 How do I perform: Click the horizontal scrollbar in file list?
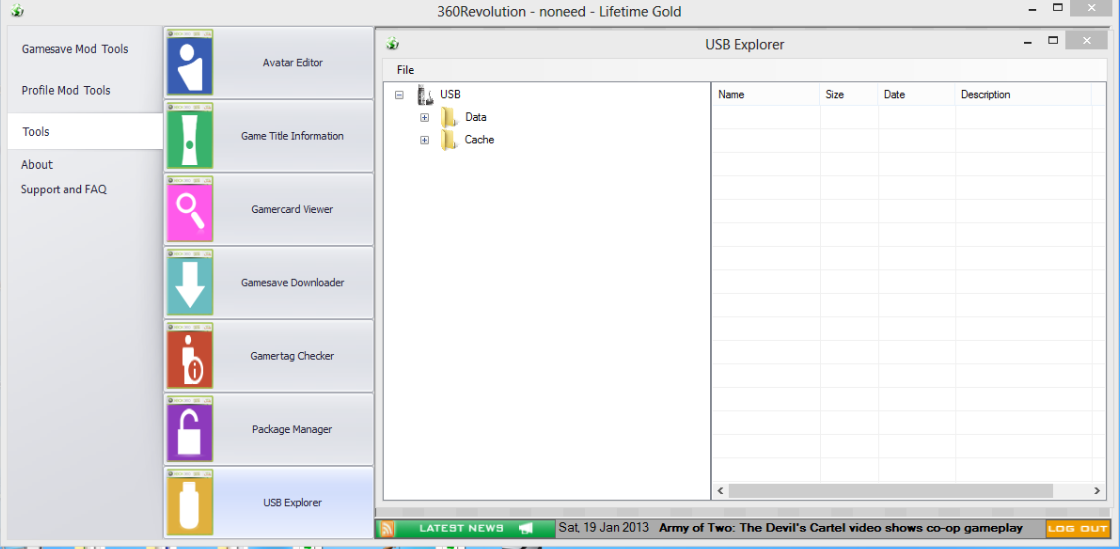pyautogui.click(x=890, y=491)
